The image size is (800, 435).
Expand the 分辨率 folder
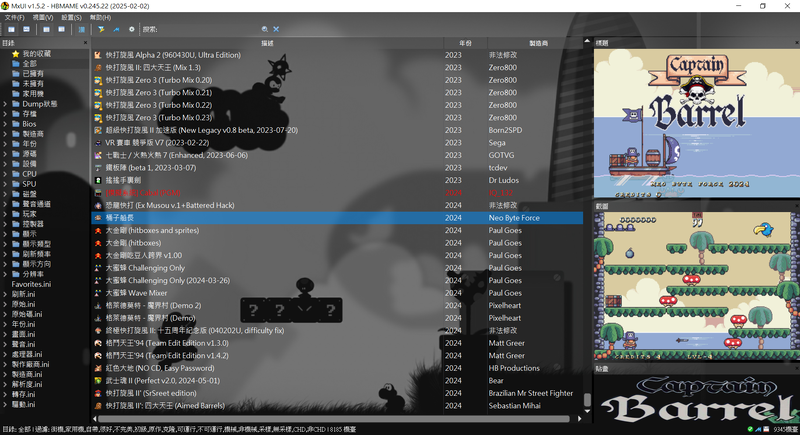[5, 274]
